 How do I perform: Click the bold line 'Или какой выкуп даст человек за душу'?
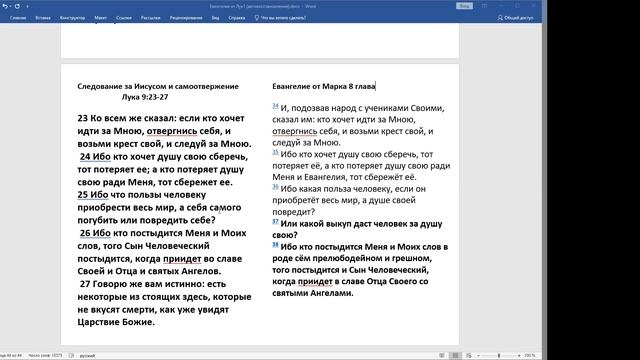(362, 224)
